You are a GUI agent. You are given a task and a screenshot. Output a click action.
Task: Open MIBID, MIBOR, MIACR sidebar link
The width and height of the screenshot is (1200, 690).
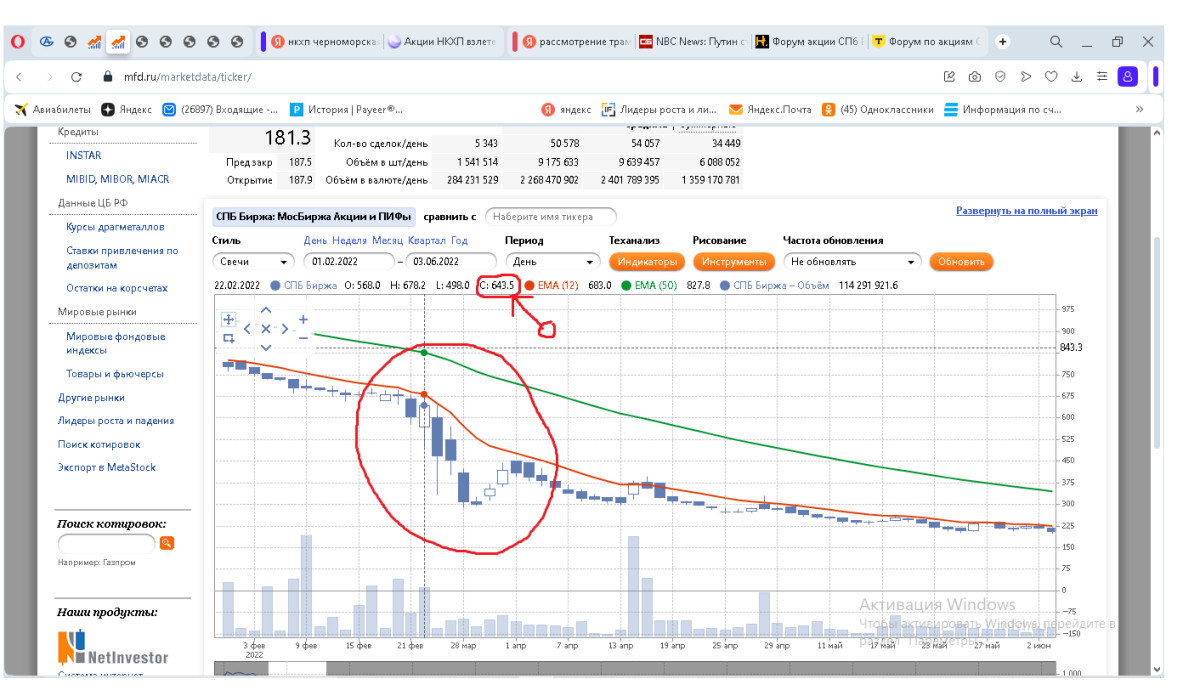[x=117, y=179]
